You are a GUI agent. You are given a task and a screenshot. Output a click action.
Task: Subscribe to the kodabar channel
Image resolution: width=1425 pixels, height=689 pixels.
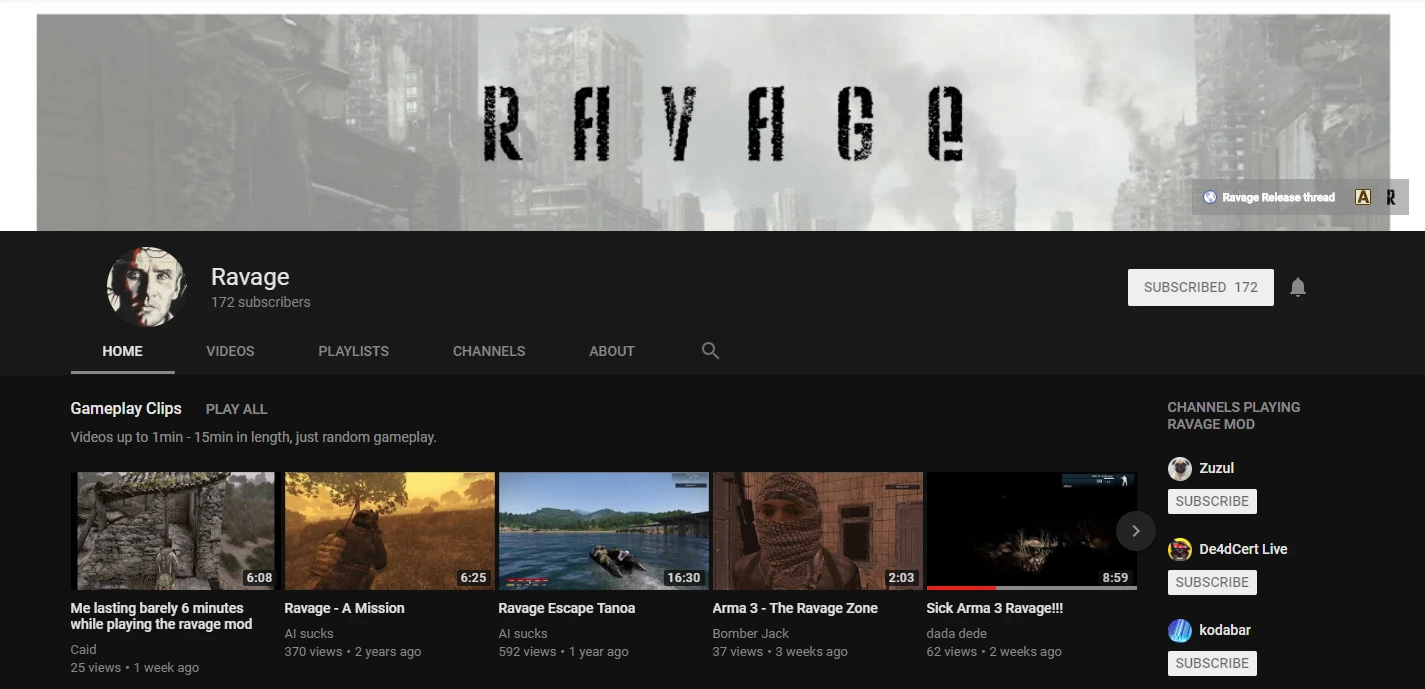[x=1212, y=663]
